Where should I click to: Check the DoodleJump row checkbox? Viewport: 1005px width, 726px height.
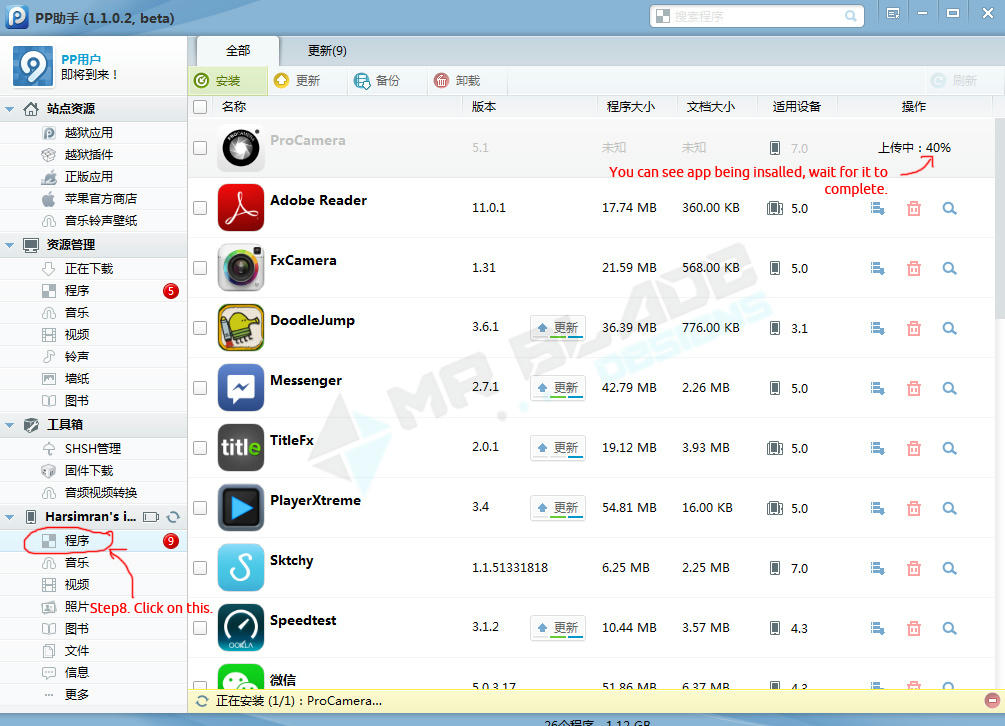pyautogui.click(x=200, y=327)
